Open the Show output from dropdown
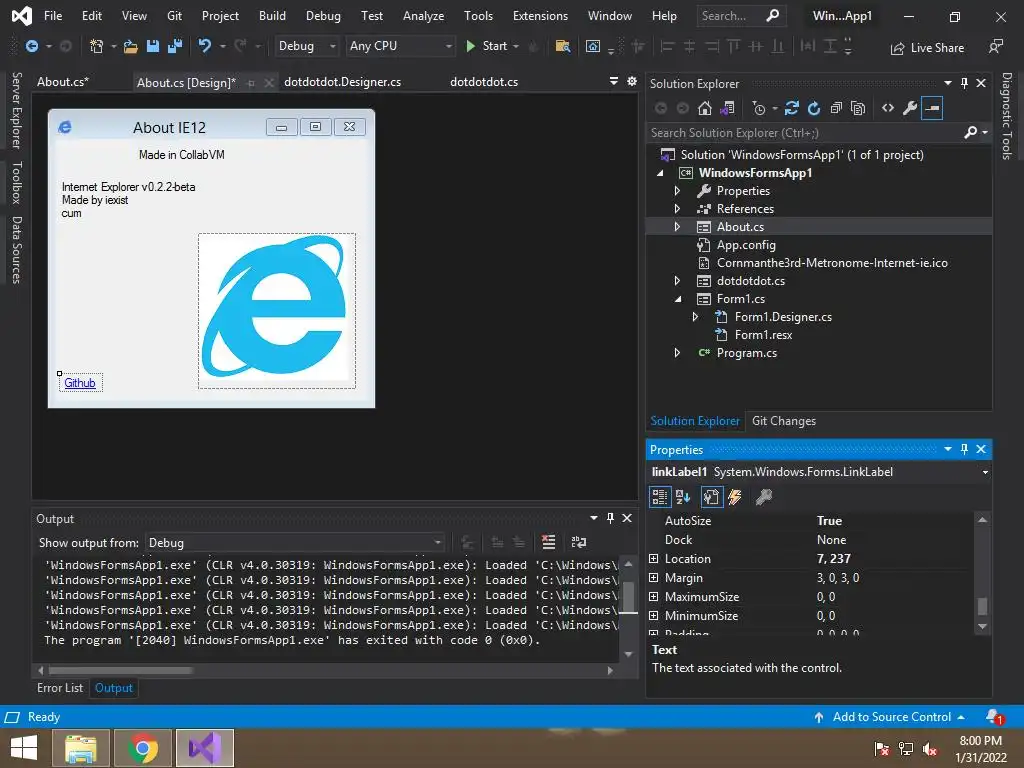Image resolution: width=1024 pixels, height=768 pixels. 295,542
